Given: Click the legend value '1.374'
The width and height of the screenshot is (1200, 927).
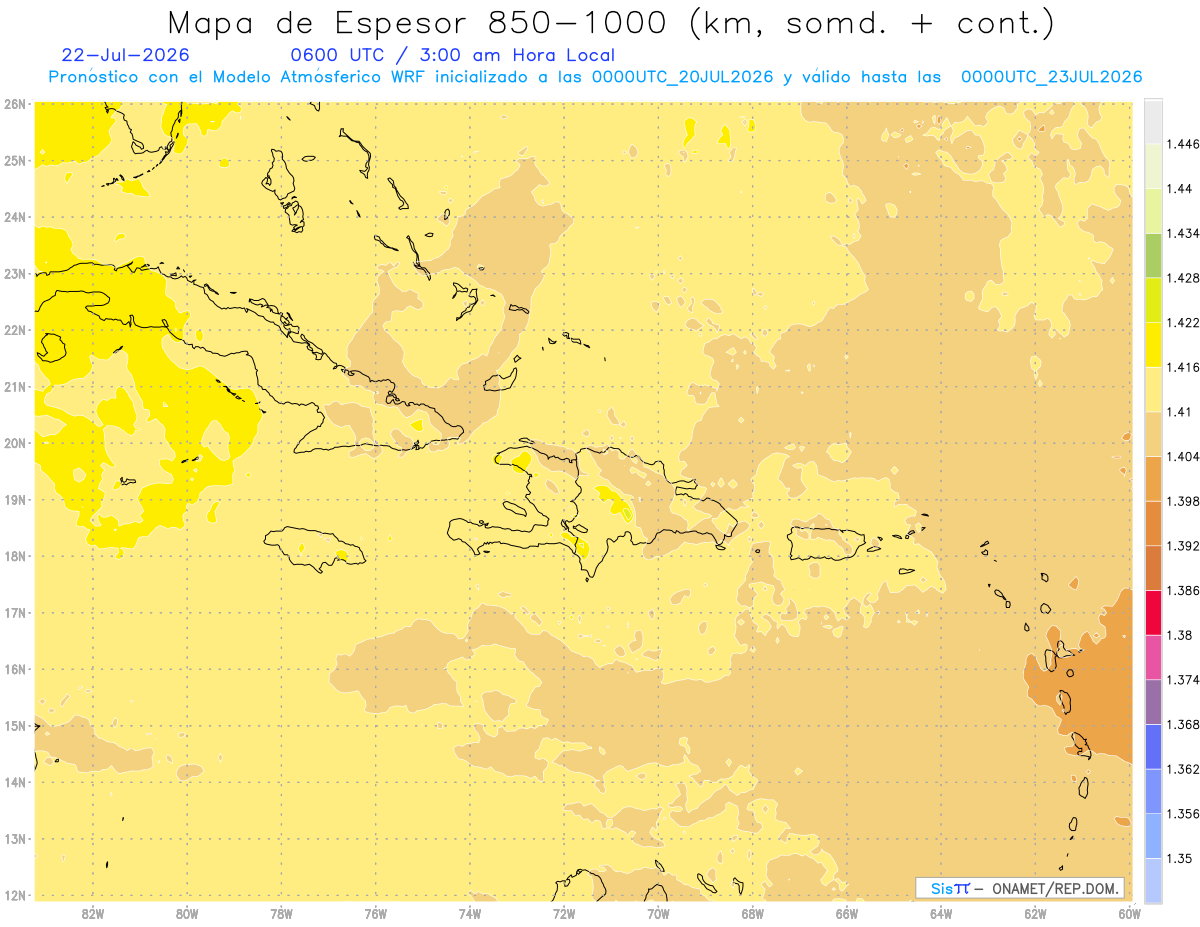Looking at the screenshot, I should tap(1182, 680).
